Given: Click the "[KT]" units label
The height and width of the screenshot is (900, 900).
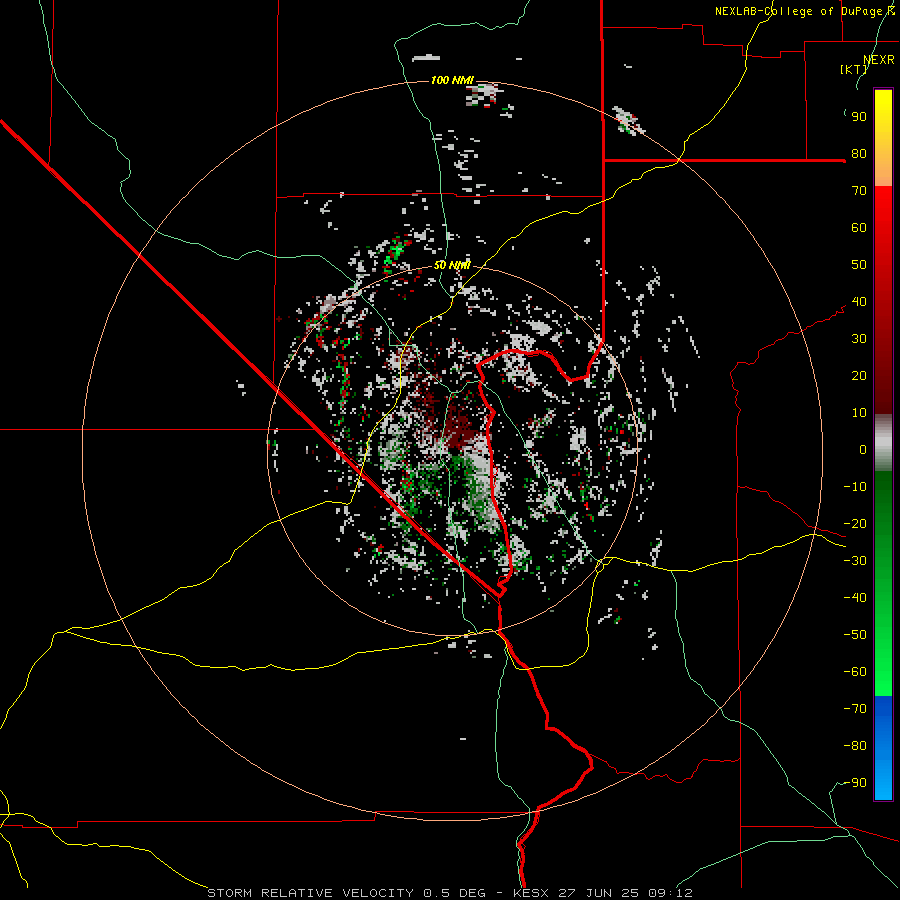Looking at the screenshot, I should pyautogui.click(x=854, y=69).
